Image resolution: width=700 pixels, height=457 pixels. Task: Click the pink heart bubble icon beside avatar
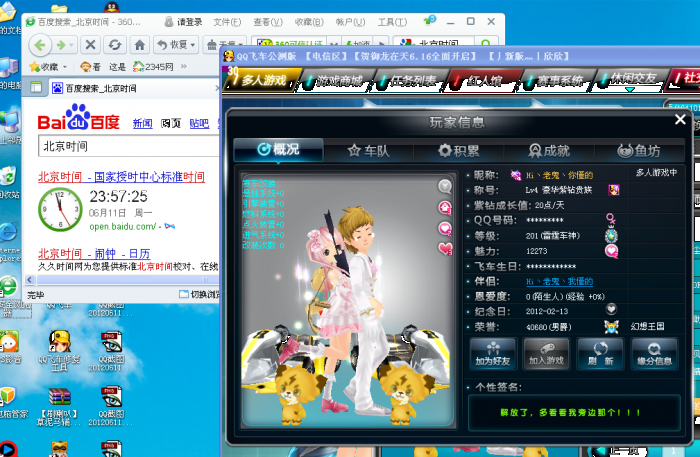coord(445,228)
